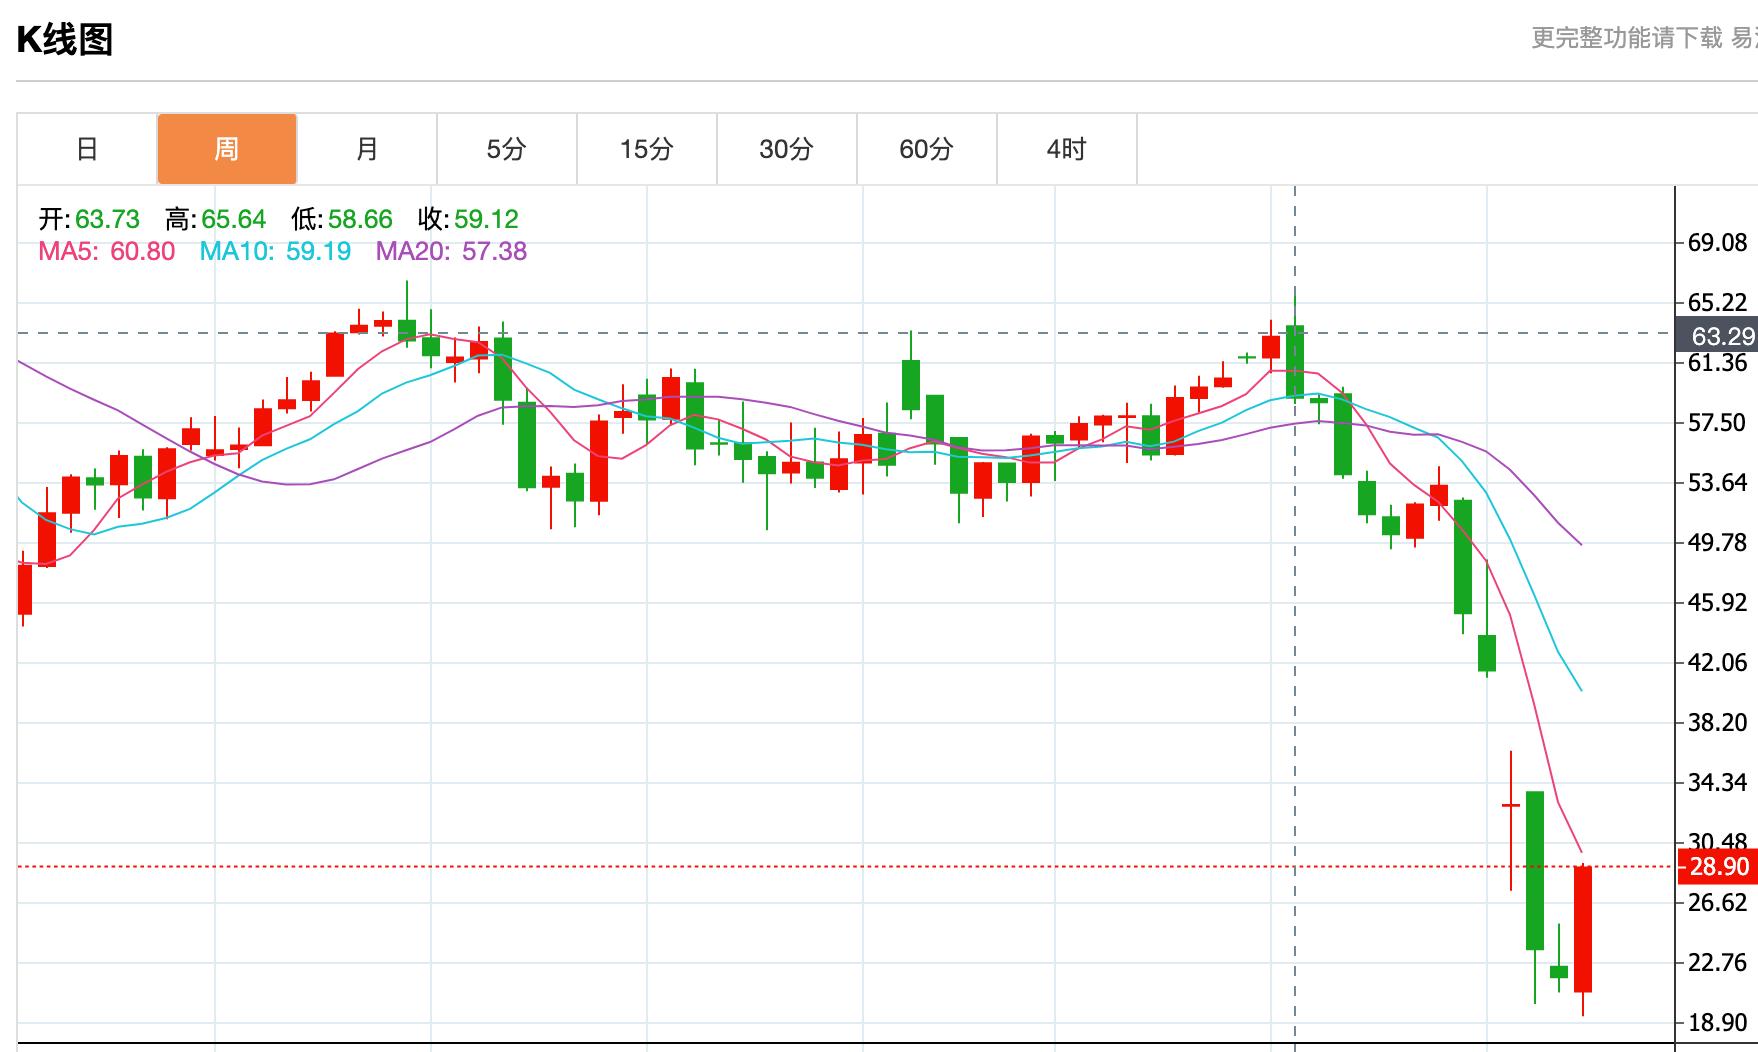The image size is (1758, 1052).
Task: Open the 15分 interval tab
Action: [x=647, y=149]
